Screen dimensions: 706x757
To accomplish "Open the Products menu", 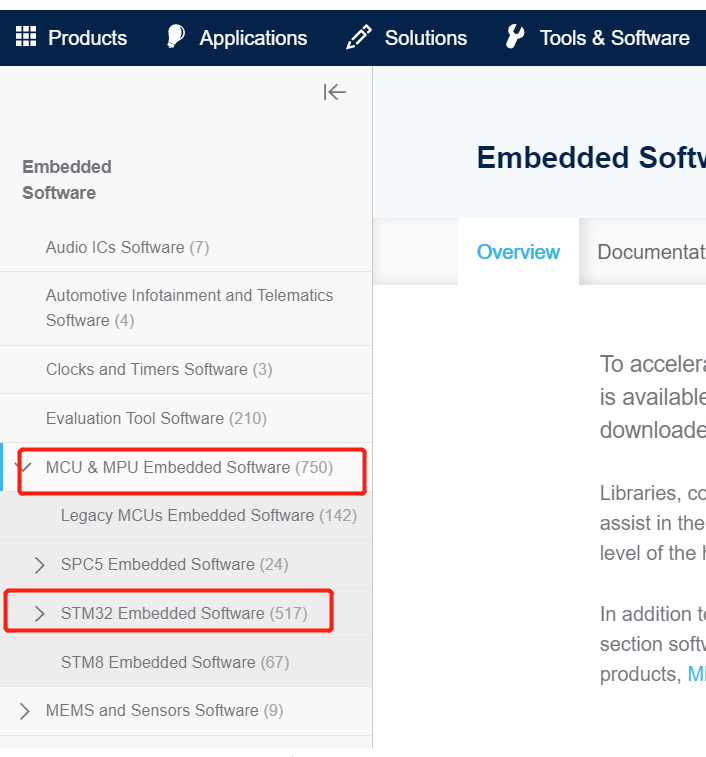I will click(87, 38).
